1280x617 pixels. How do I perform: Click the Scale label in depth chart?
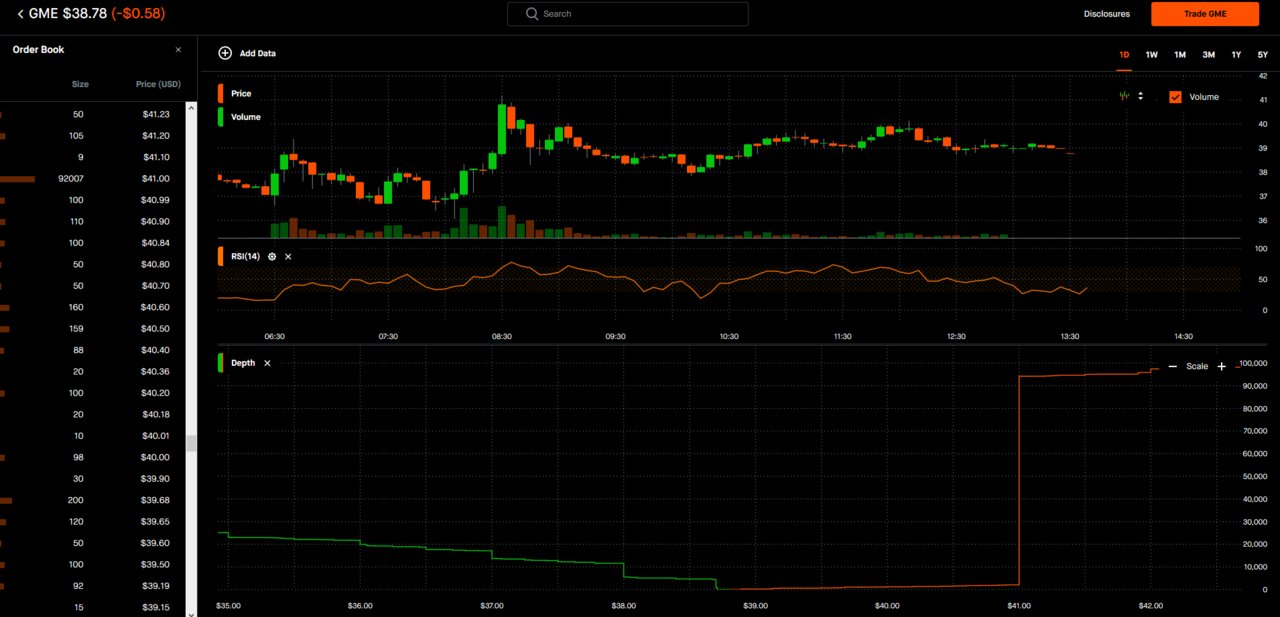[1197, 367]
